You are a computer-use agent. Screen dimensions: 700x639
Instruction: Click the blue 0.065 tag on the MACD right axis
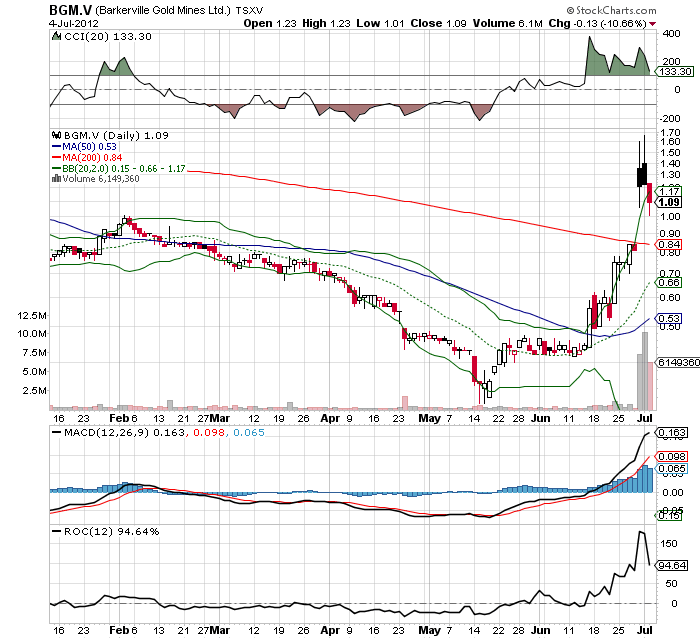672,468
